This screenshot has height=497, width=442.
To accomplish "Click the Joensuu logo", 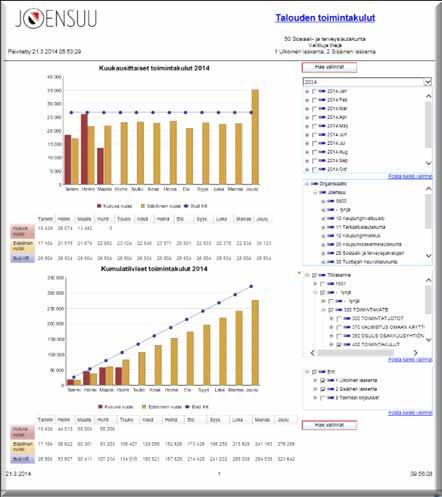I will point(56,19).
